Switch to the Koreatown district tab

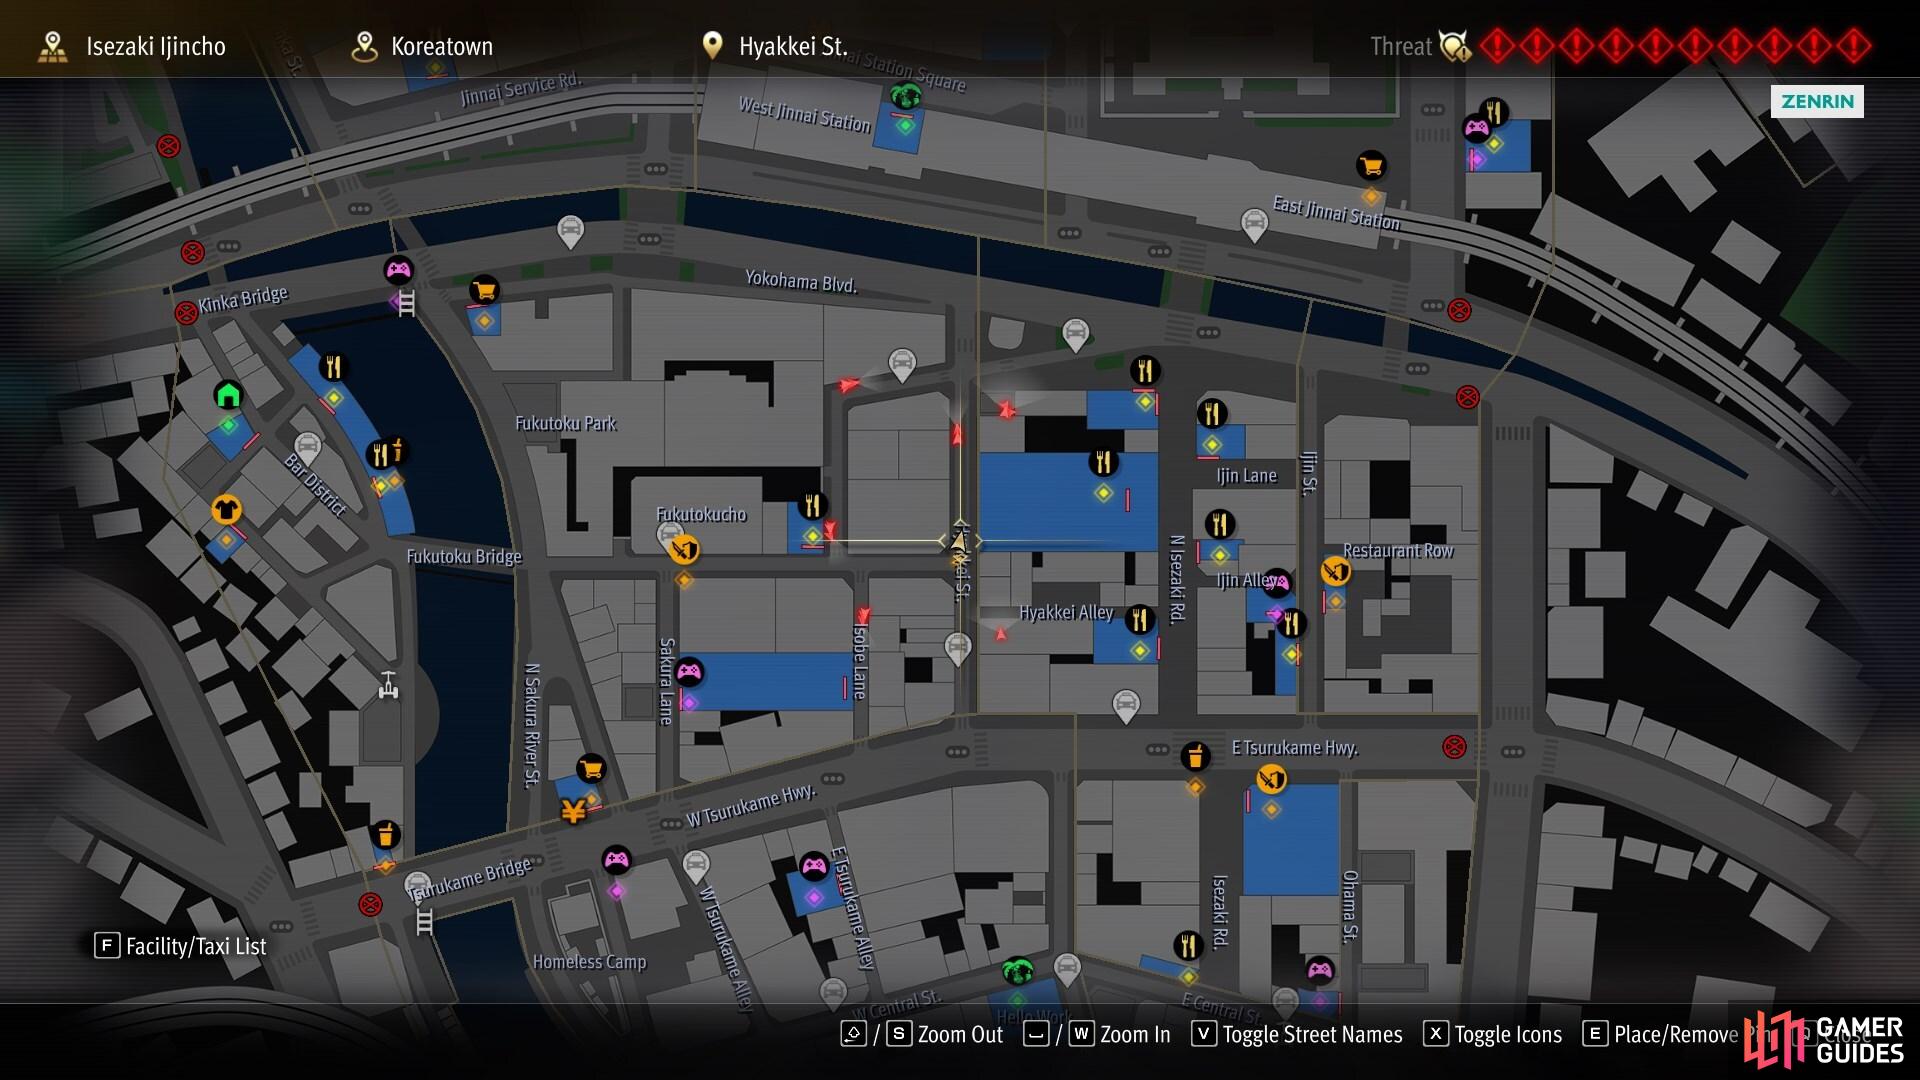(422, 46)
